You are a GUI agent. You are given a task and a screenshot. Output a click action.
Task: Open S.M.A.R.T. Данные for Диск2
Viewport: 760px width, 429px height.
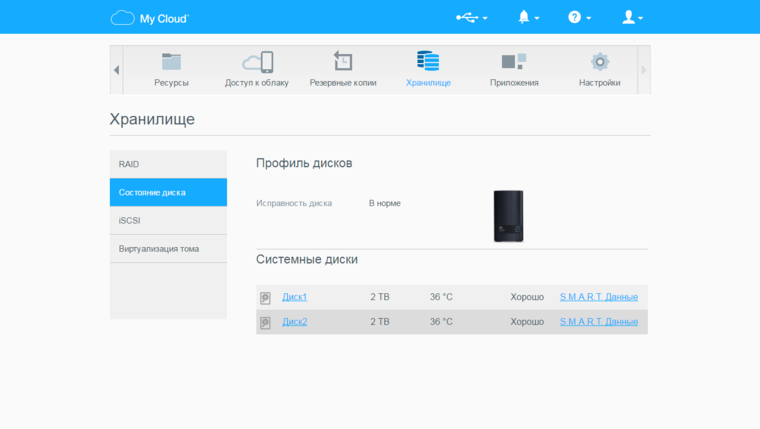(x=599, y=321)
